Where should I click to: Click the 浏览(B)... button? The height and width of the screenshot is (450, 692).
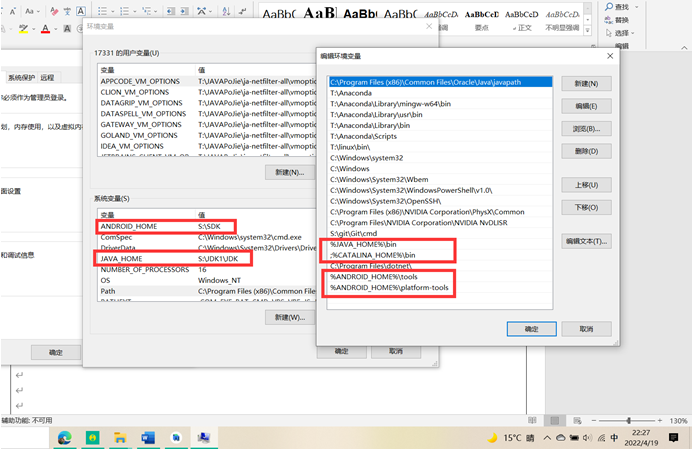[x=586, y=129]
